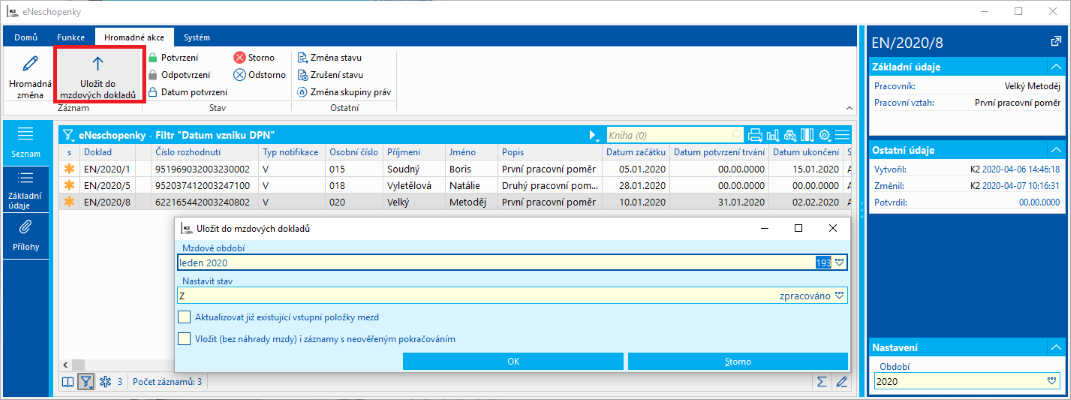
Task: Open the EN/2020/8 panel pop-out icon
Action: (x=1055, y=42)
